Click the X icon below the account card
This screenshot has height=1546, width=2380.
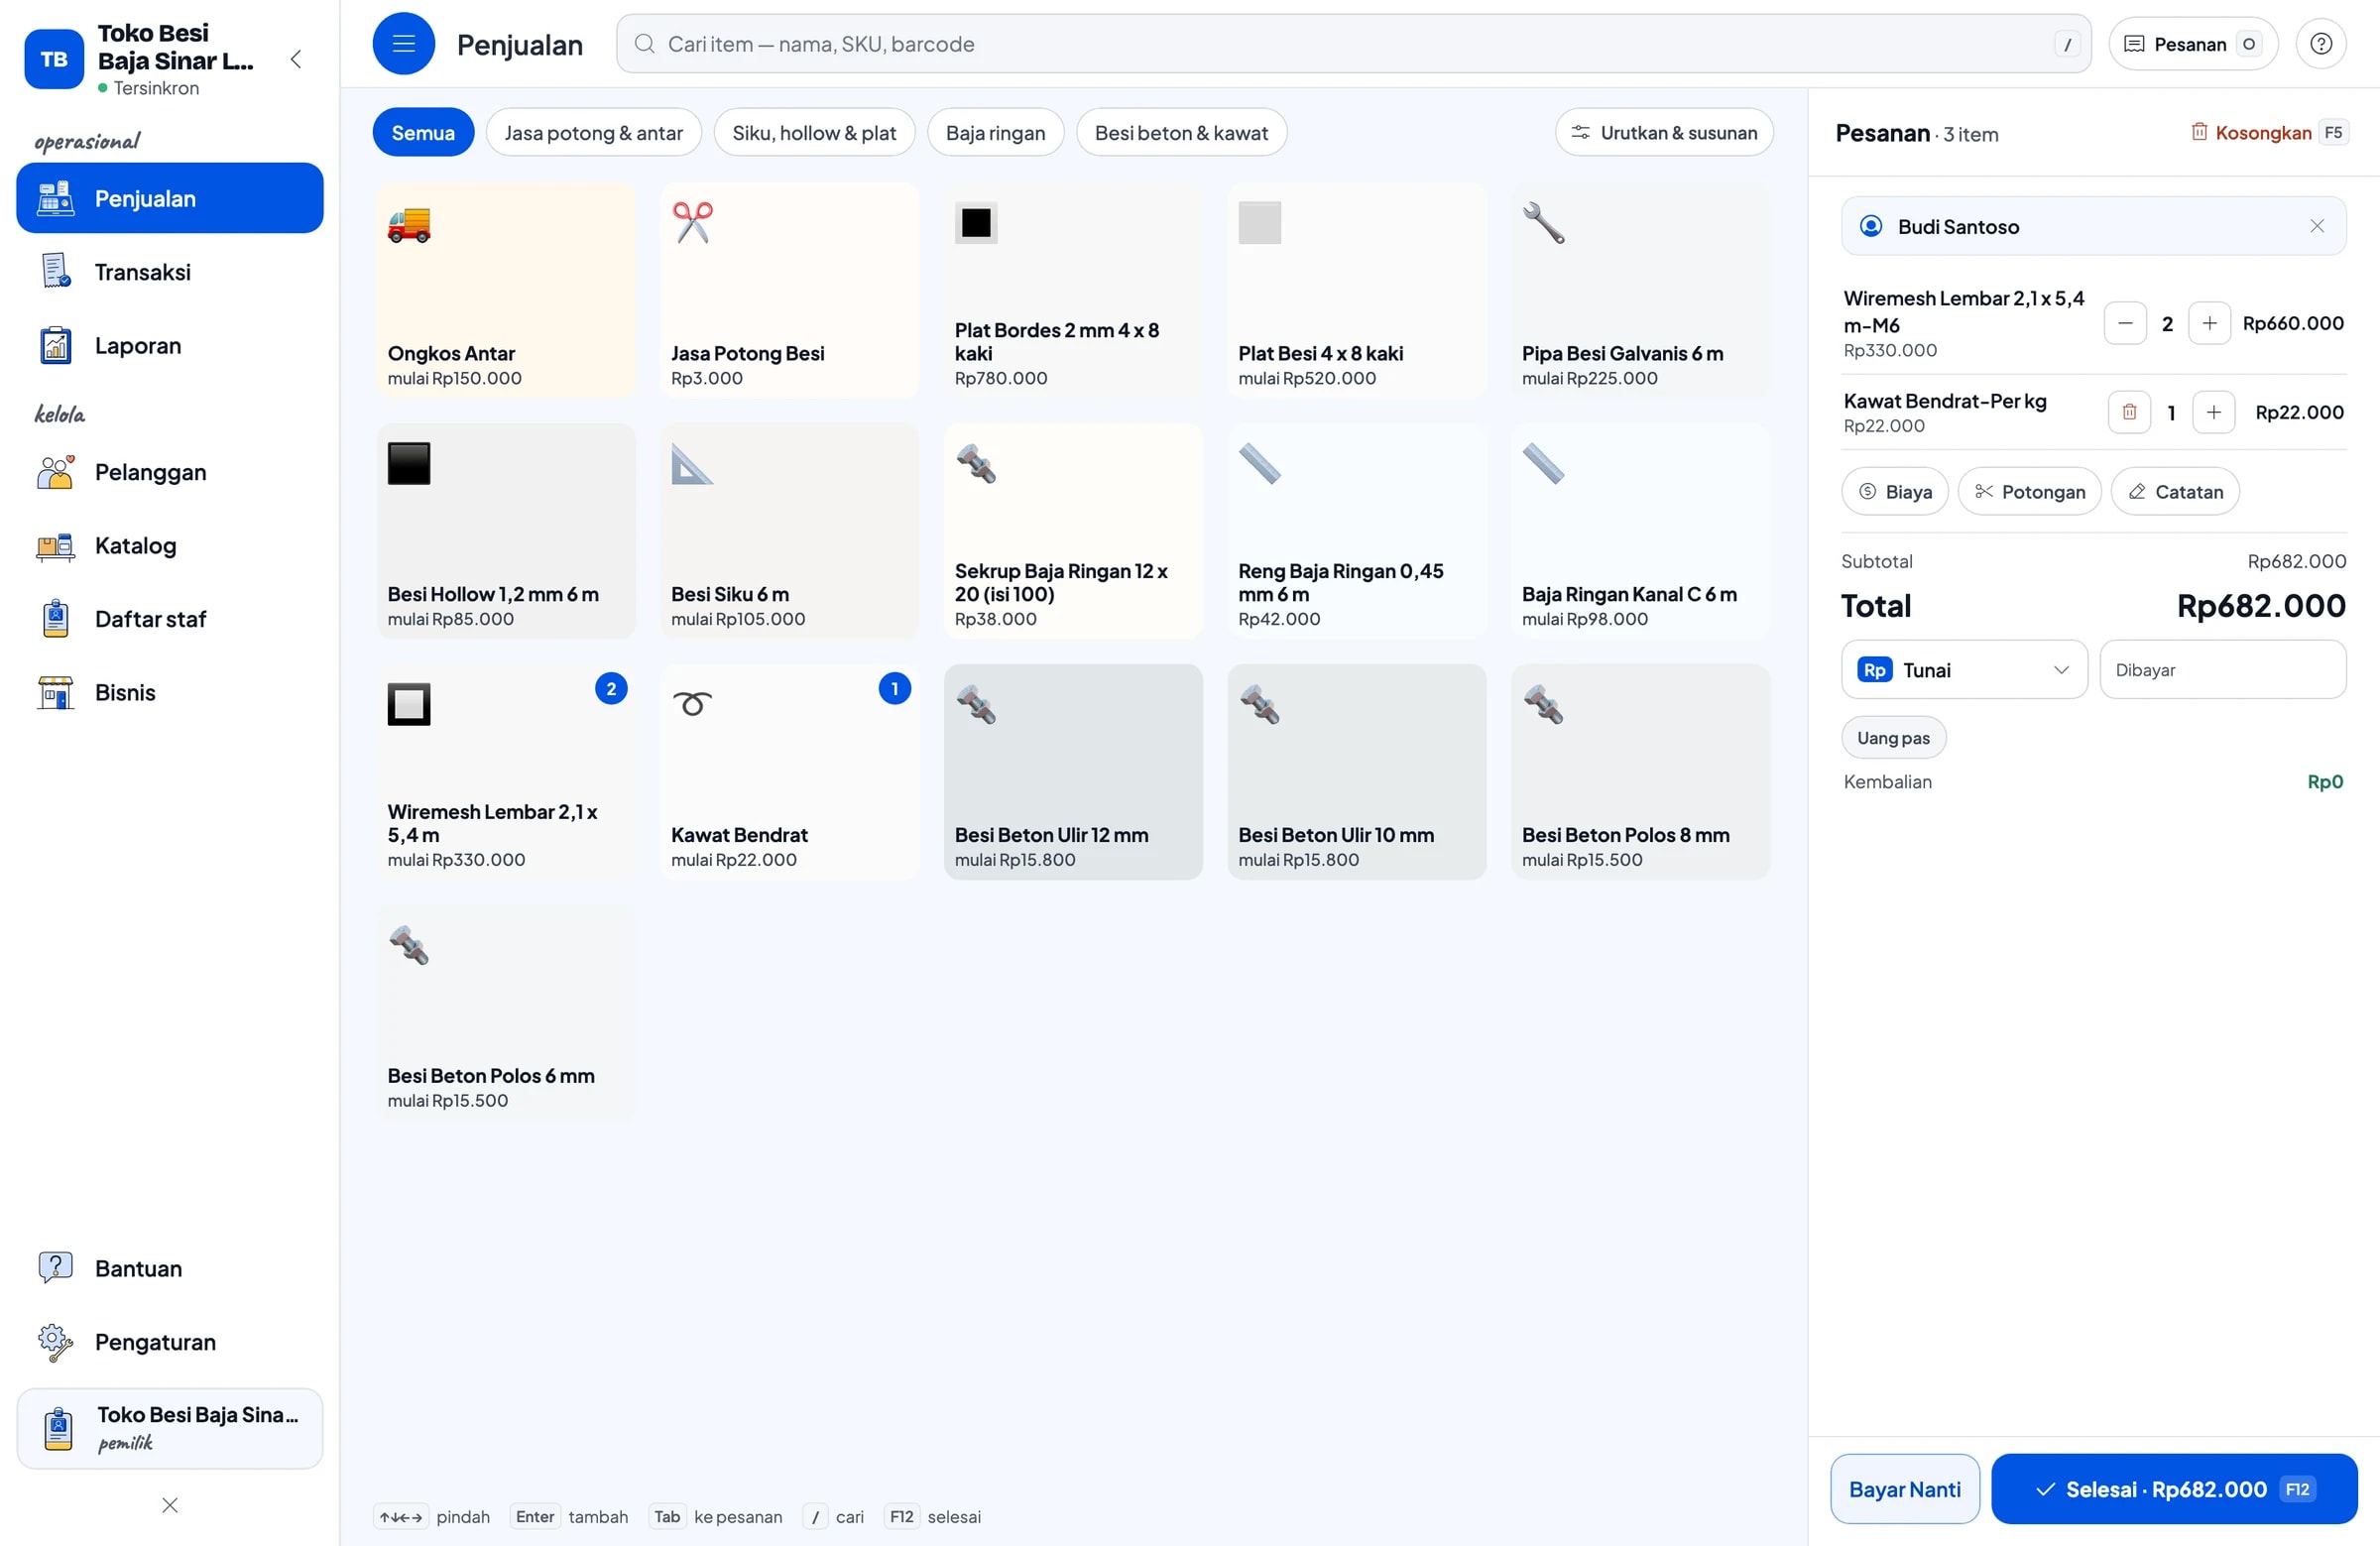[170, 1504]
